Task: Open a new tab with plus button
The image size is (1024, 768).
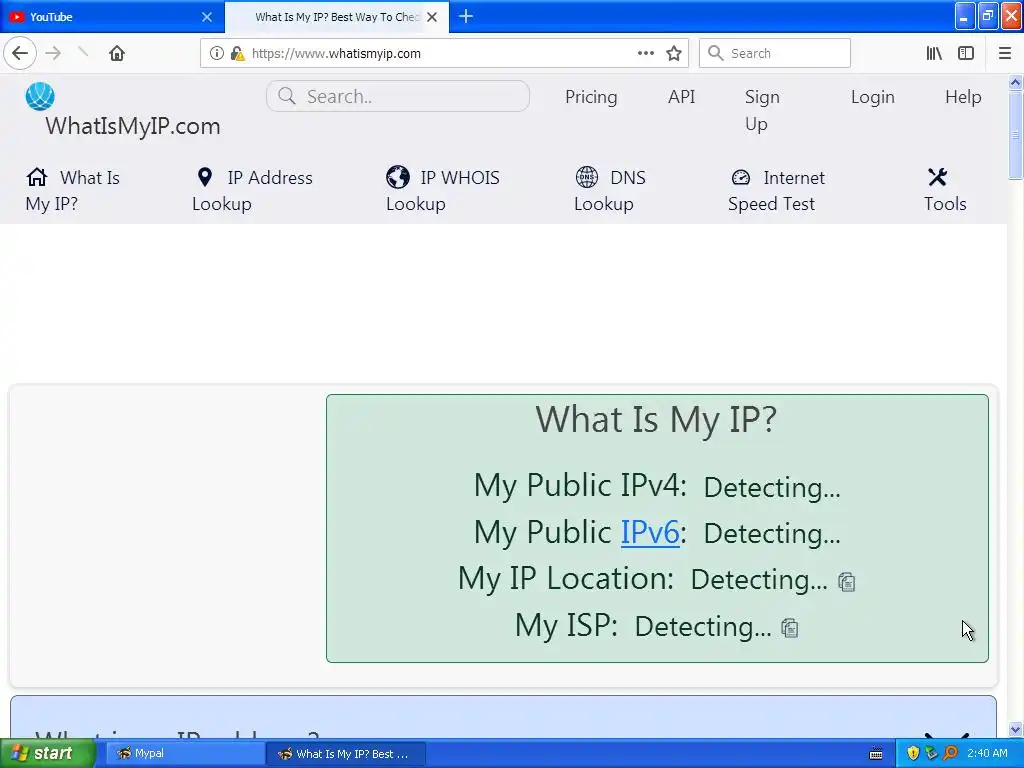Action: pyautogui.click(x=466, y=16)
